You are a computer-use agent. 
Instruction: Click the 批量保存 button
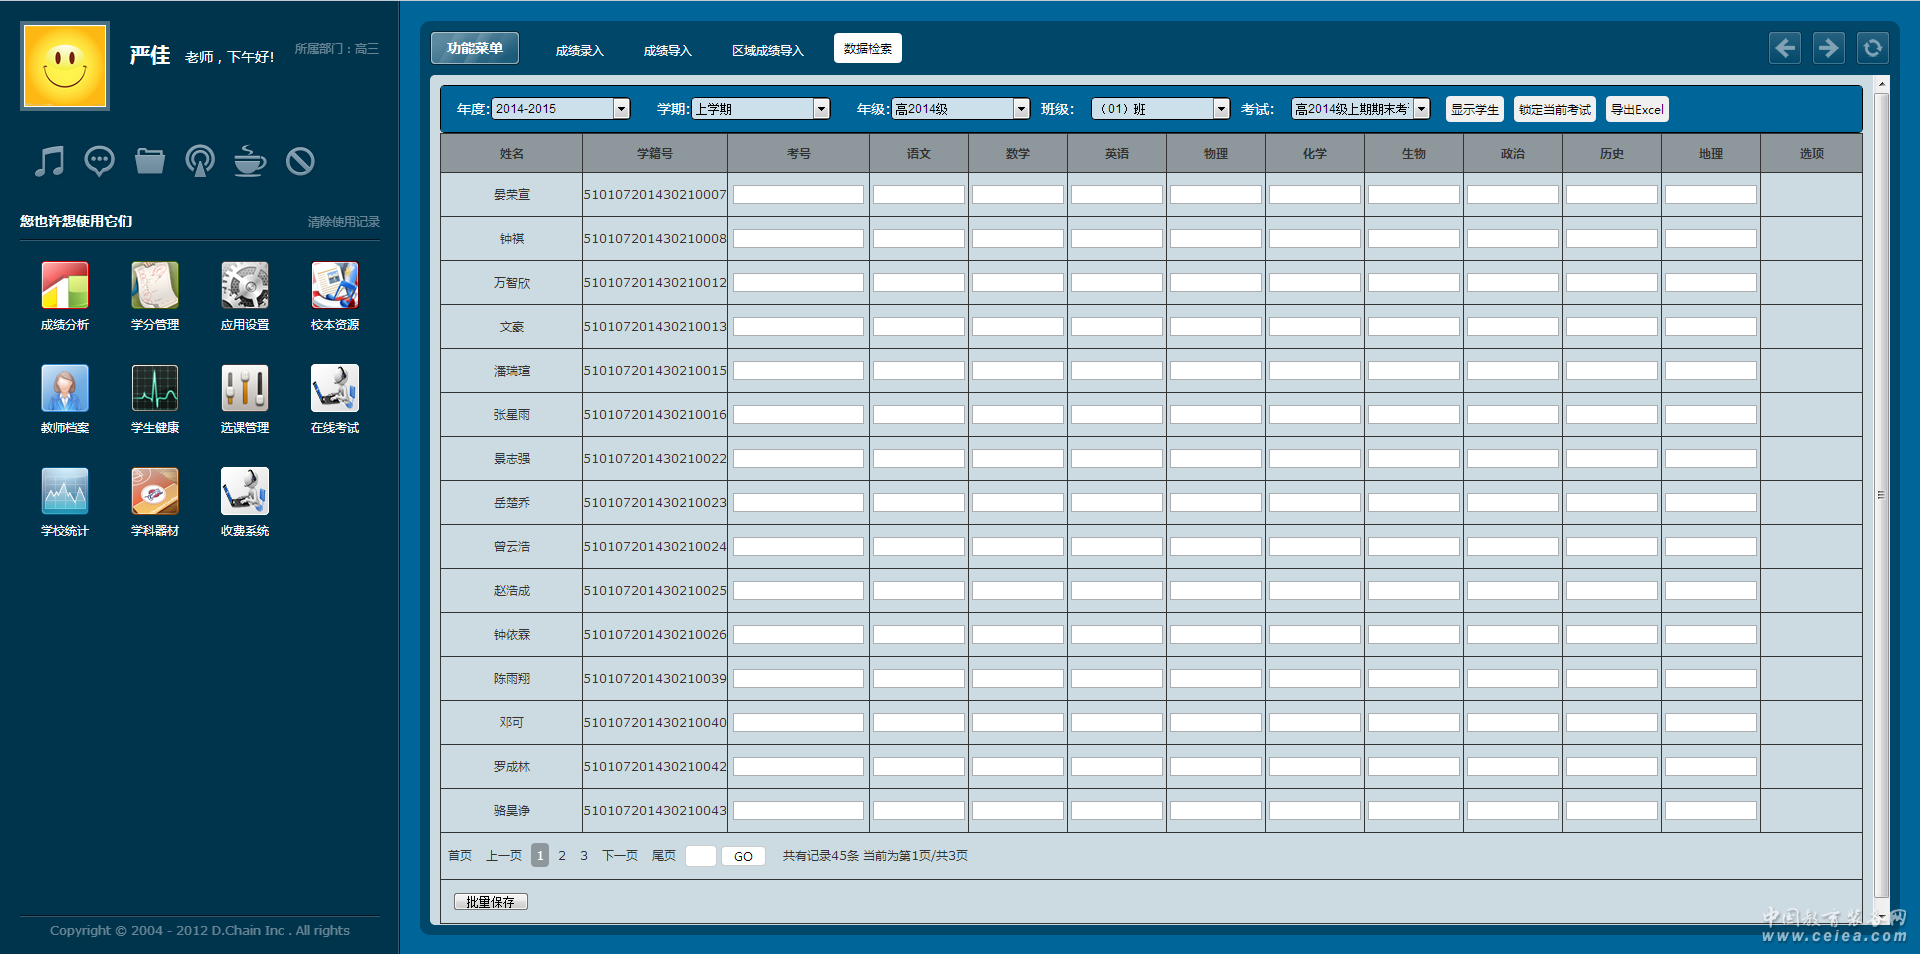490,902
